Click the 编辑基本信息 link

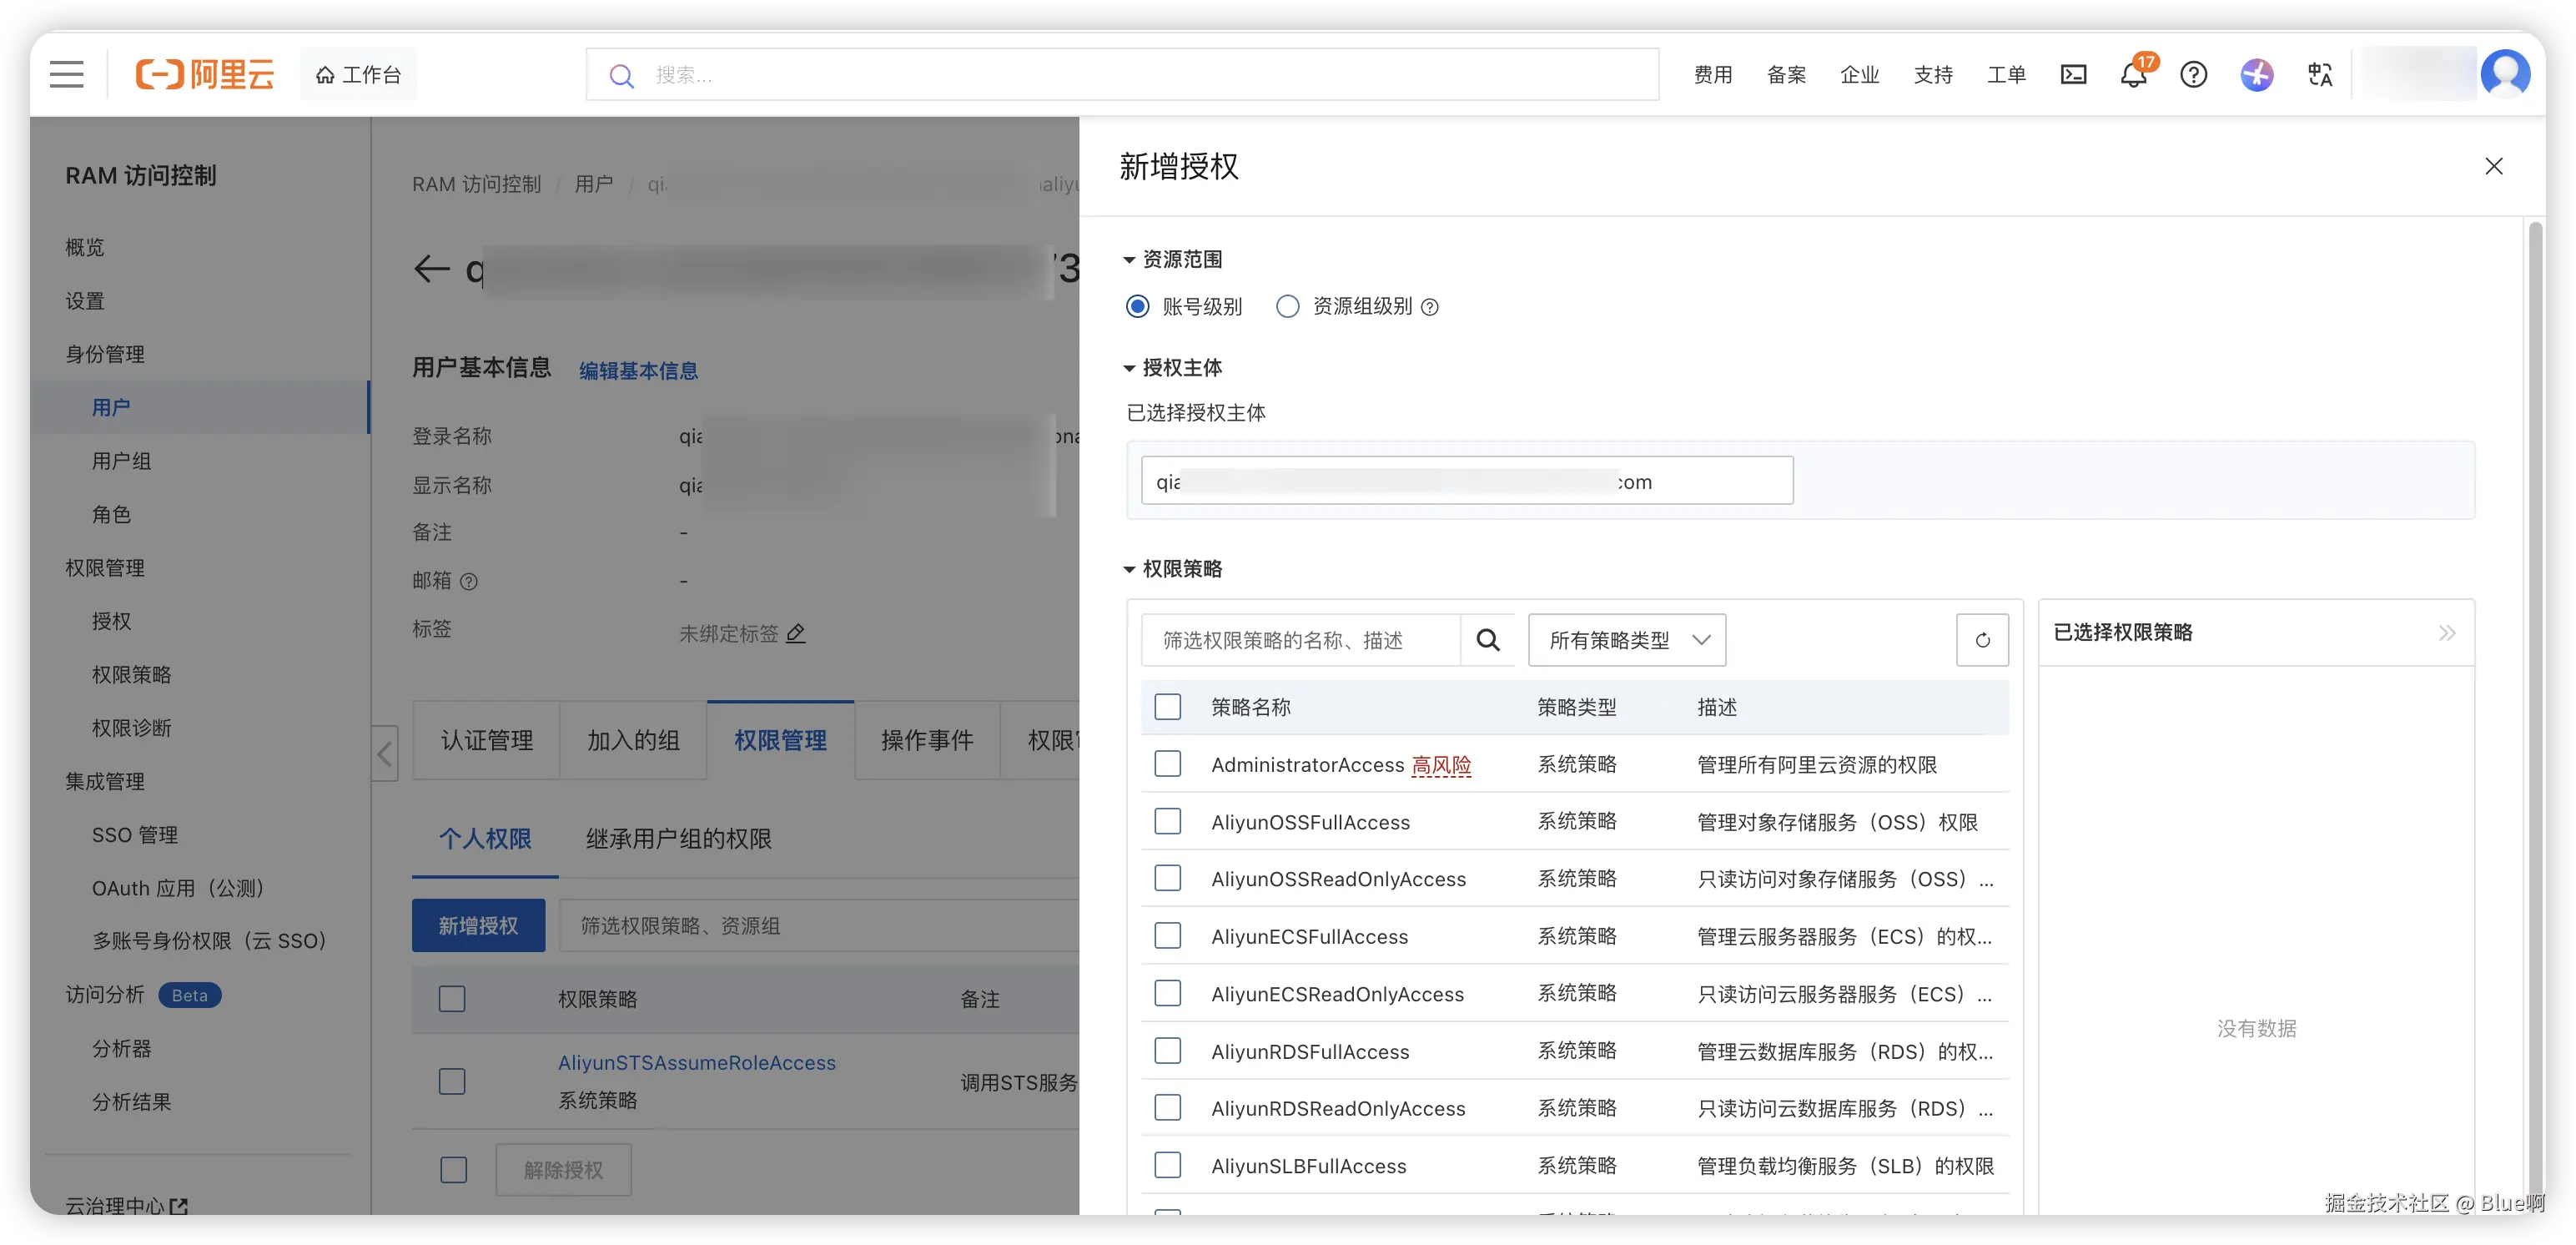click(x=638, y=371)
